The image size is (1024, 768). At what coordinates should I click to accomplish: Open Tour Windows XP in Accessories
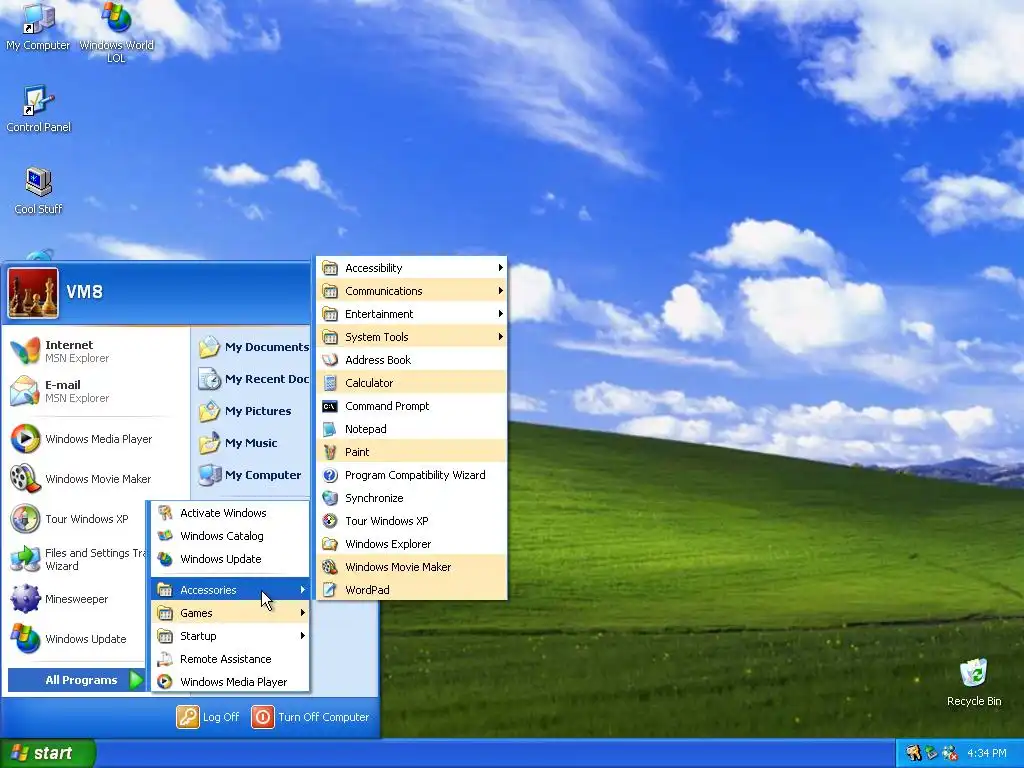pyautogui.click(x=411, y=521)
